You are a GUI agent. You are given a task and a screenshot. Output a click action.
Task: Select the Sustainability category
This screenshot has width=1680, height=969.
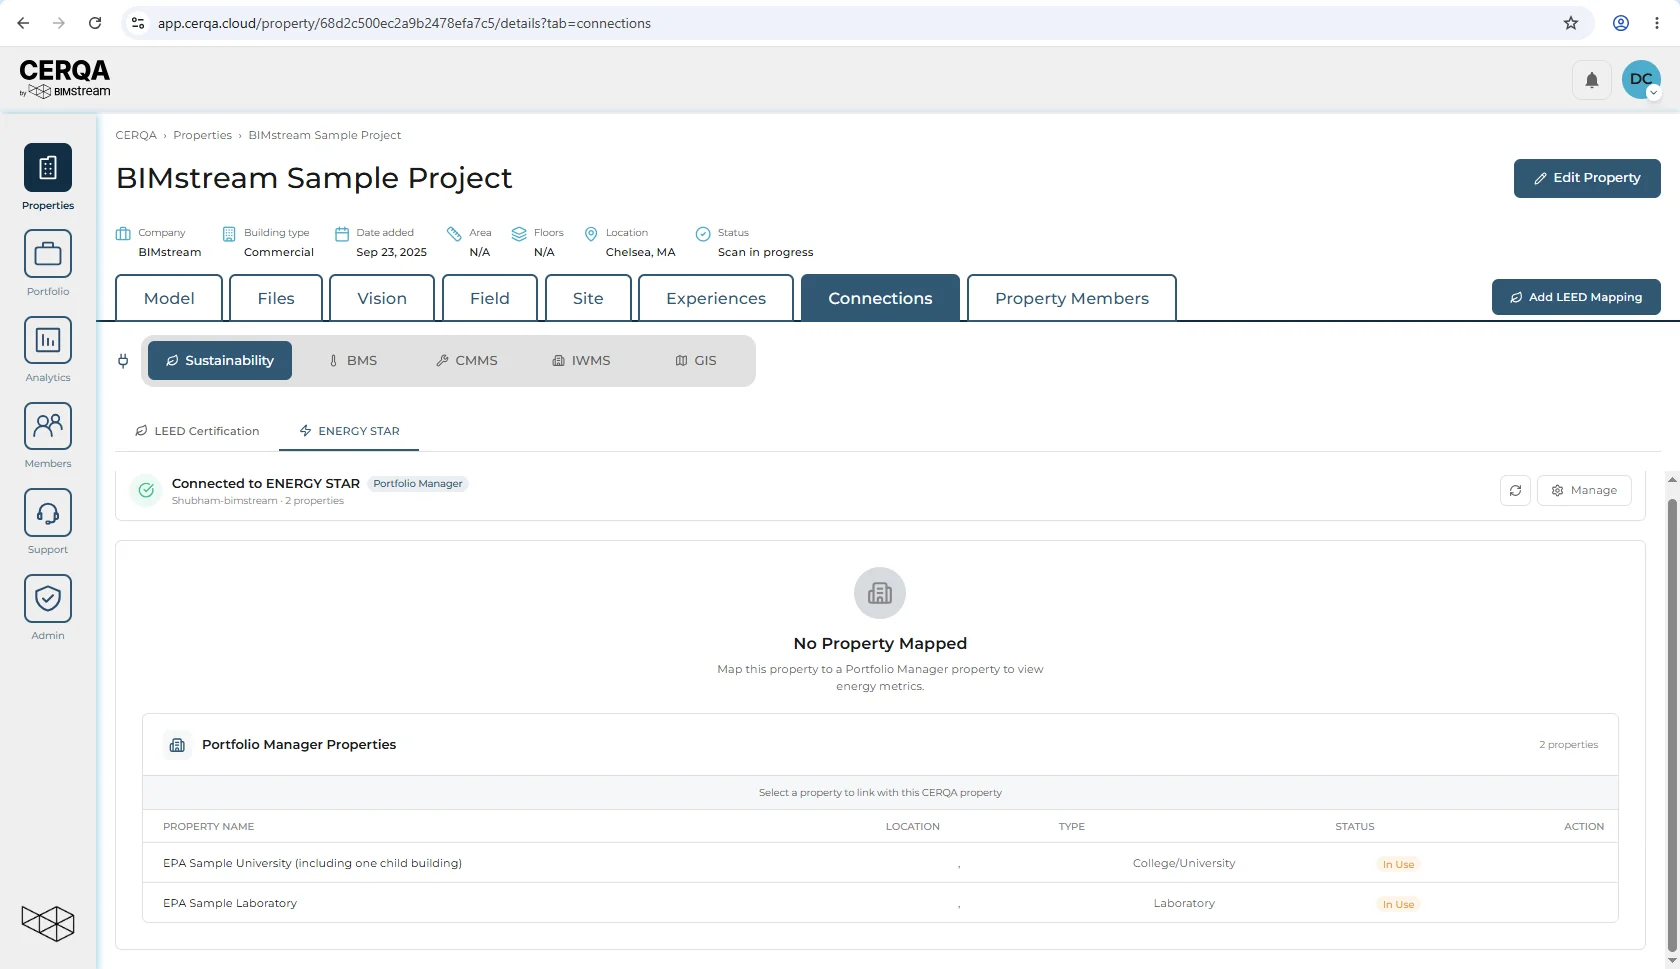coord(220,361)
